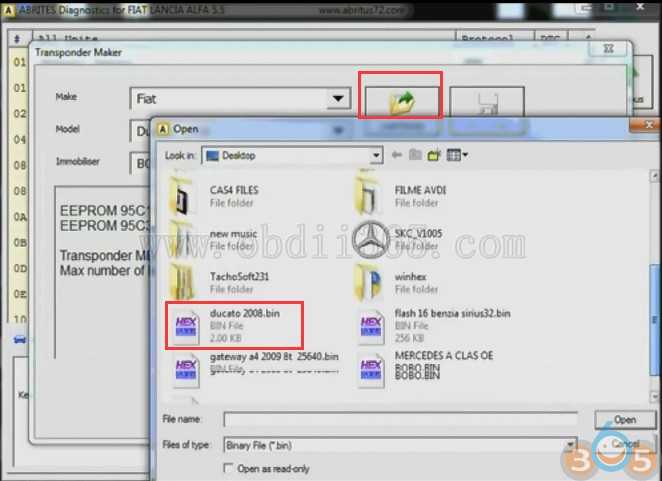662x481 pixels.
Task: Click the Protocol column header
Action: pos(495,38)
